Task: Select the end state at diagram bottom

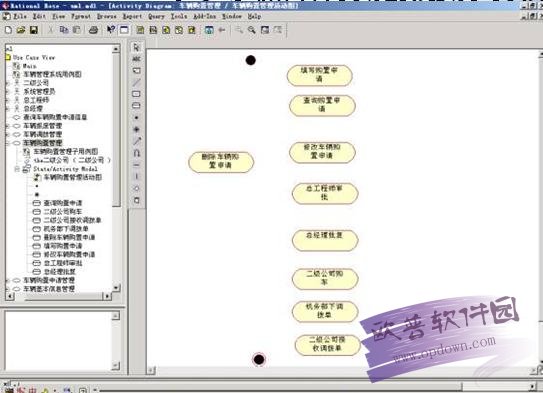Action: pyautogui.click(x=259, y=359)
